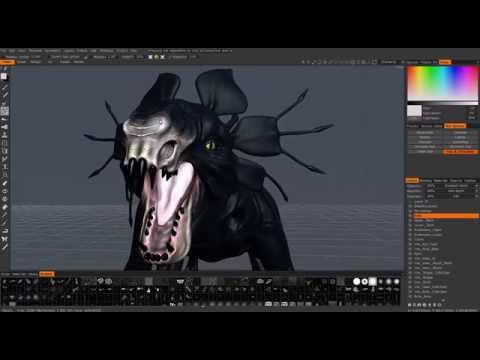Screen dimensions: 480x360
Task: Open the orange tab beneath the color swatch
Action: click(455, 126)
